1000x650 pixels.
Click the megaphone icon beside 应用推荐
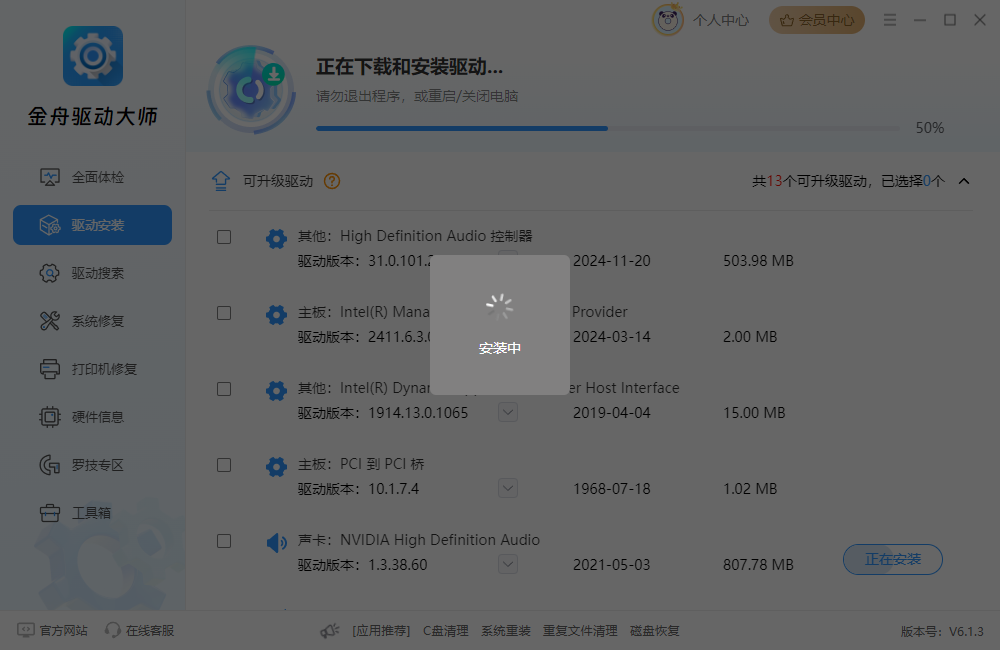(x=330, y=631)
